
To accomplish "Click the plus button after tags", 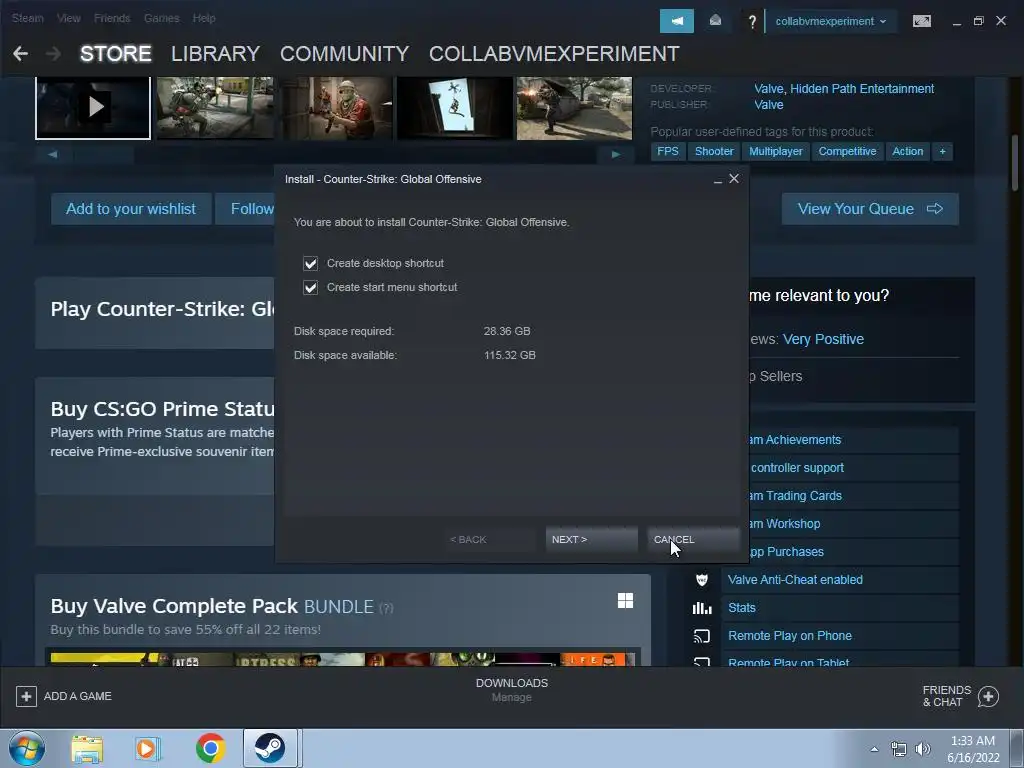I will click(942, 152).
